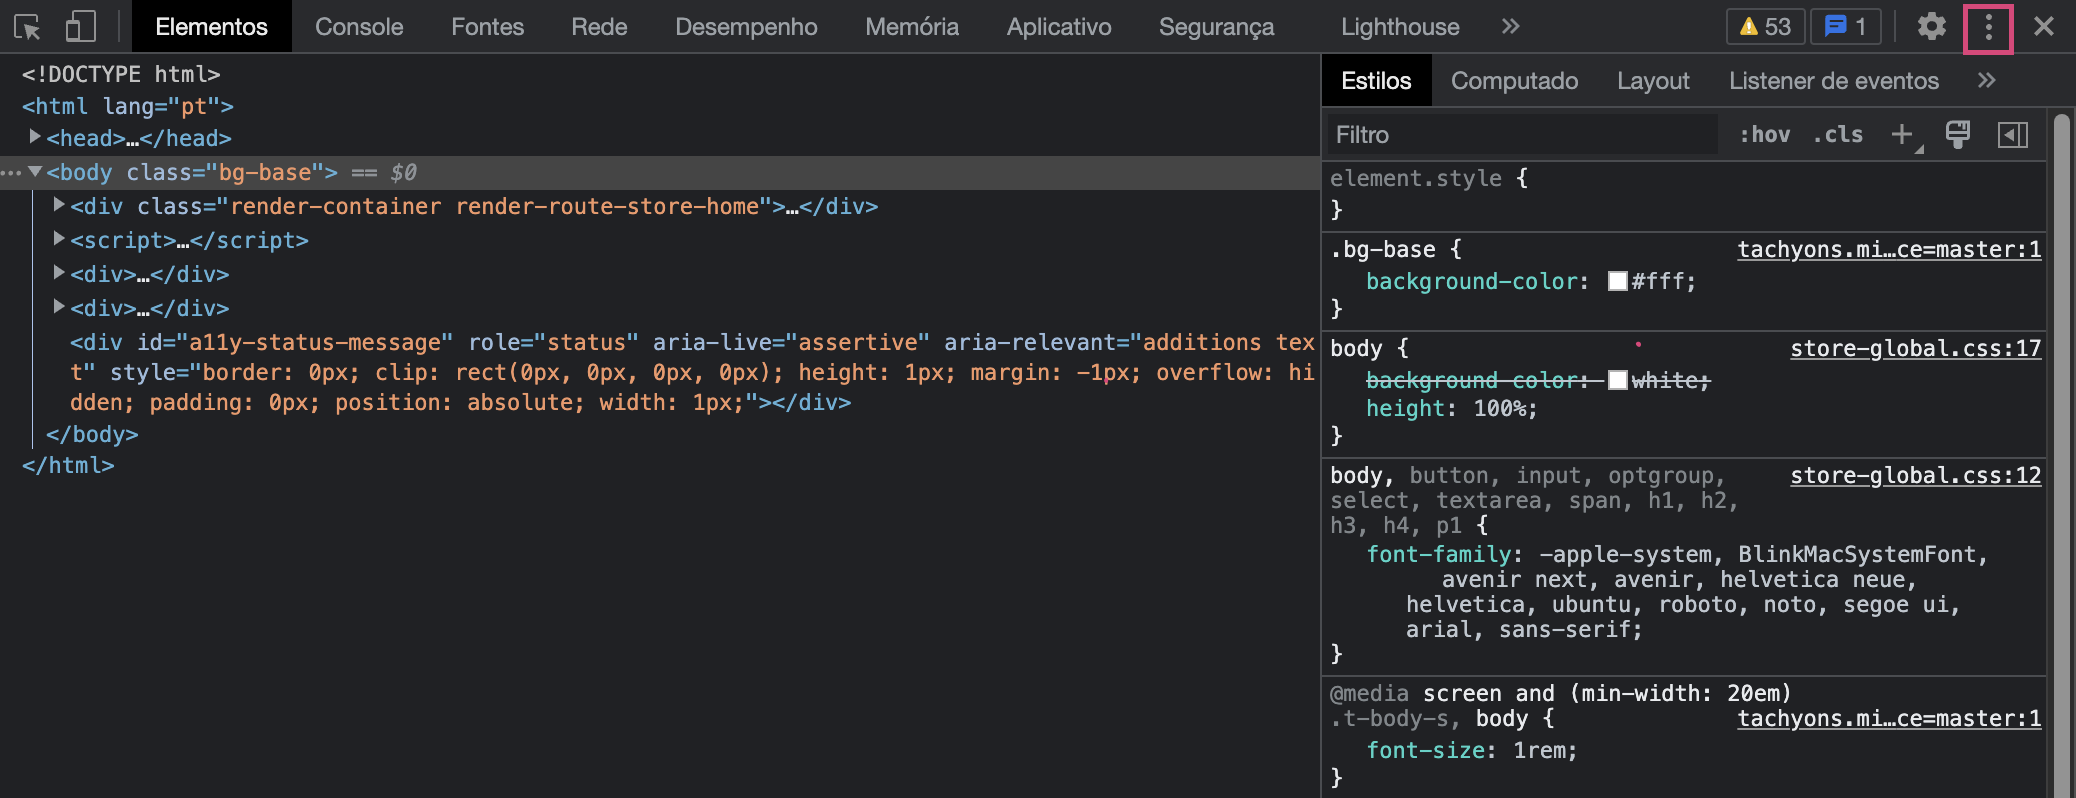Screen dimensions: 2076x798
Task: Click the 53 warnings counter badge
Action: click(1765, 27)
